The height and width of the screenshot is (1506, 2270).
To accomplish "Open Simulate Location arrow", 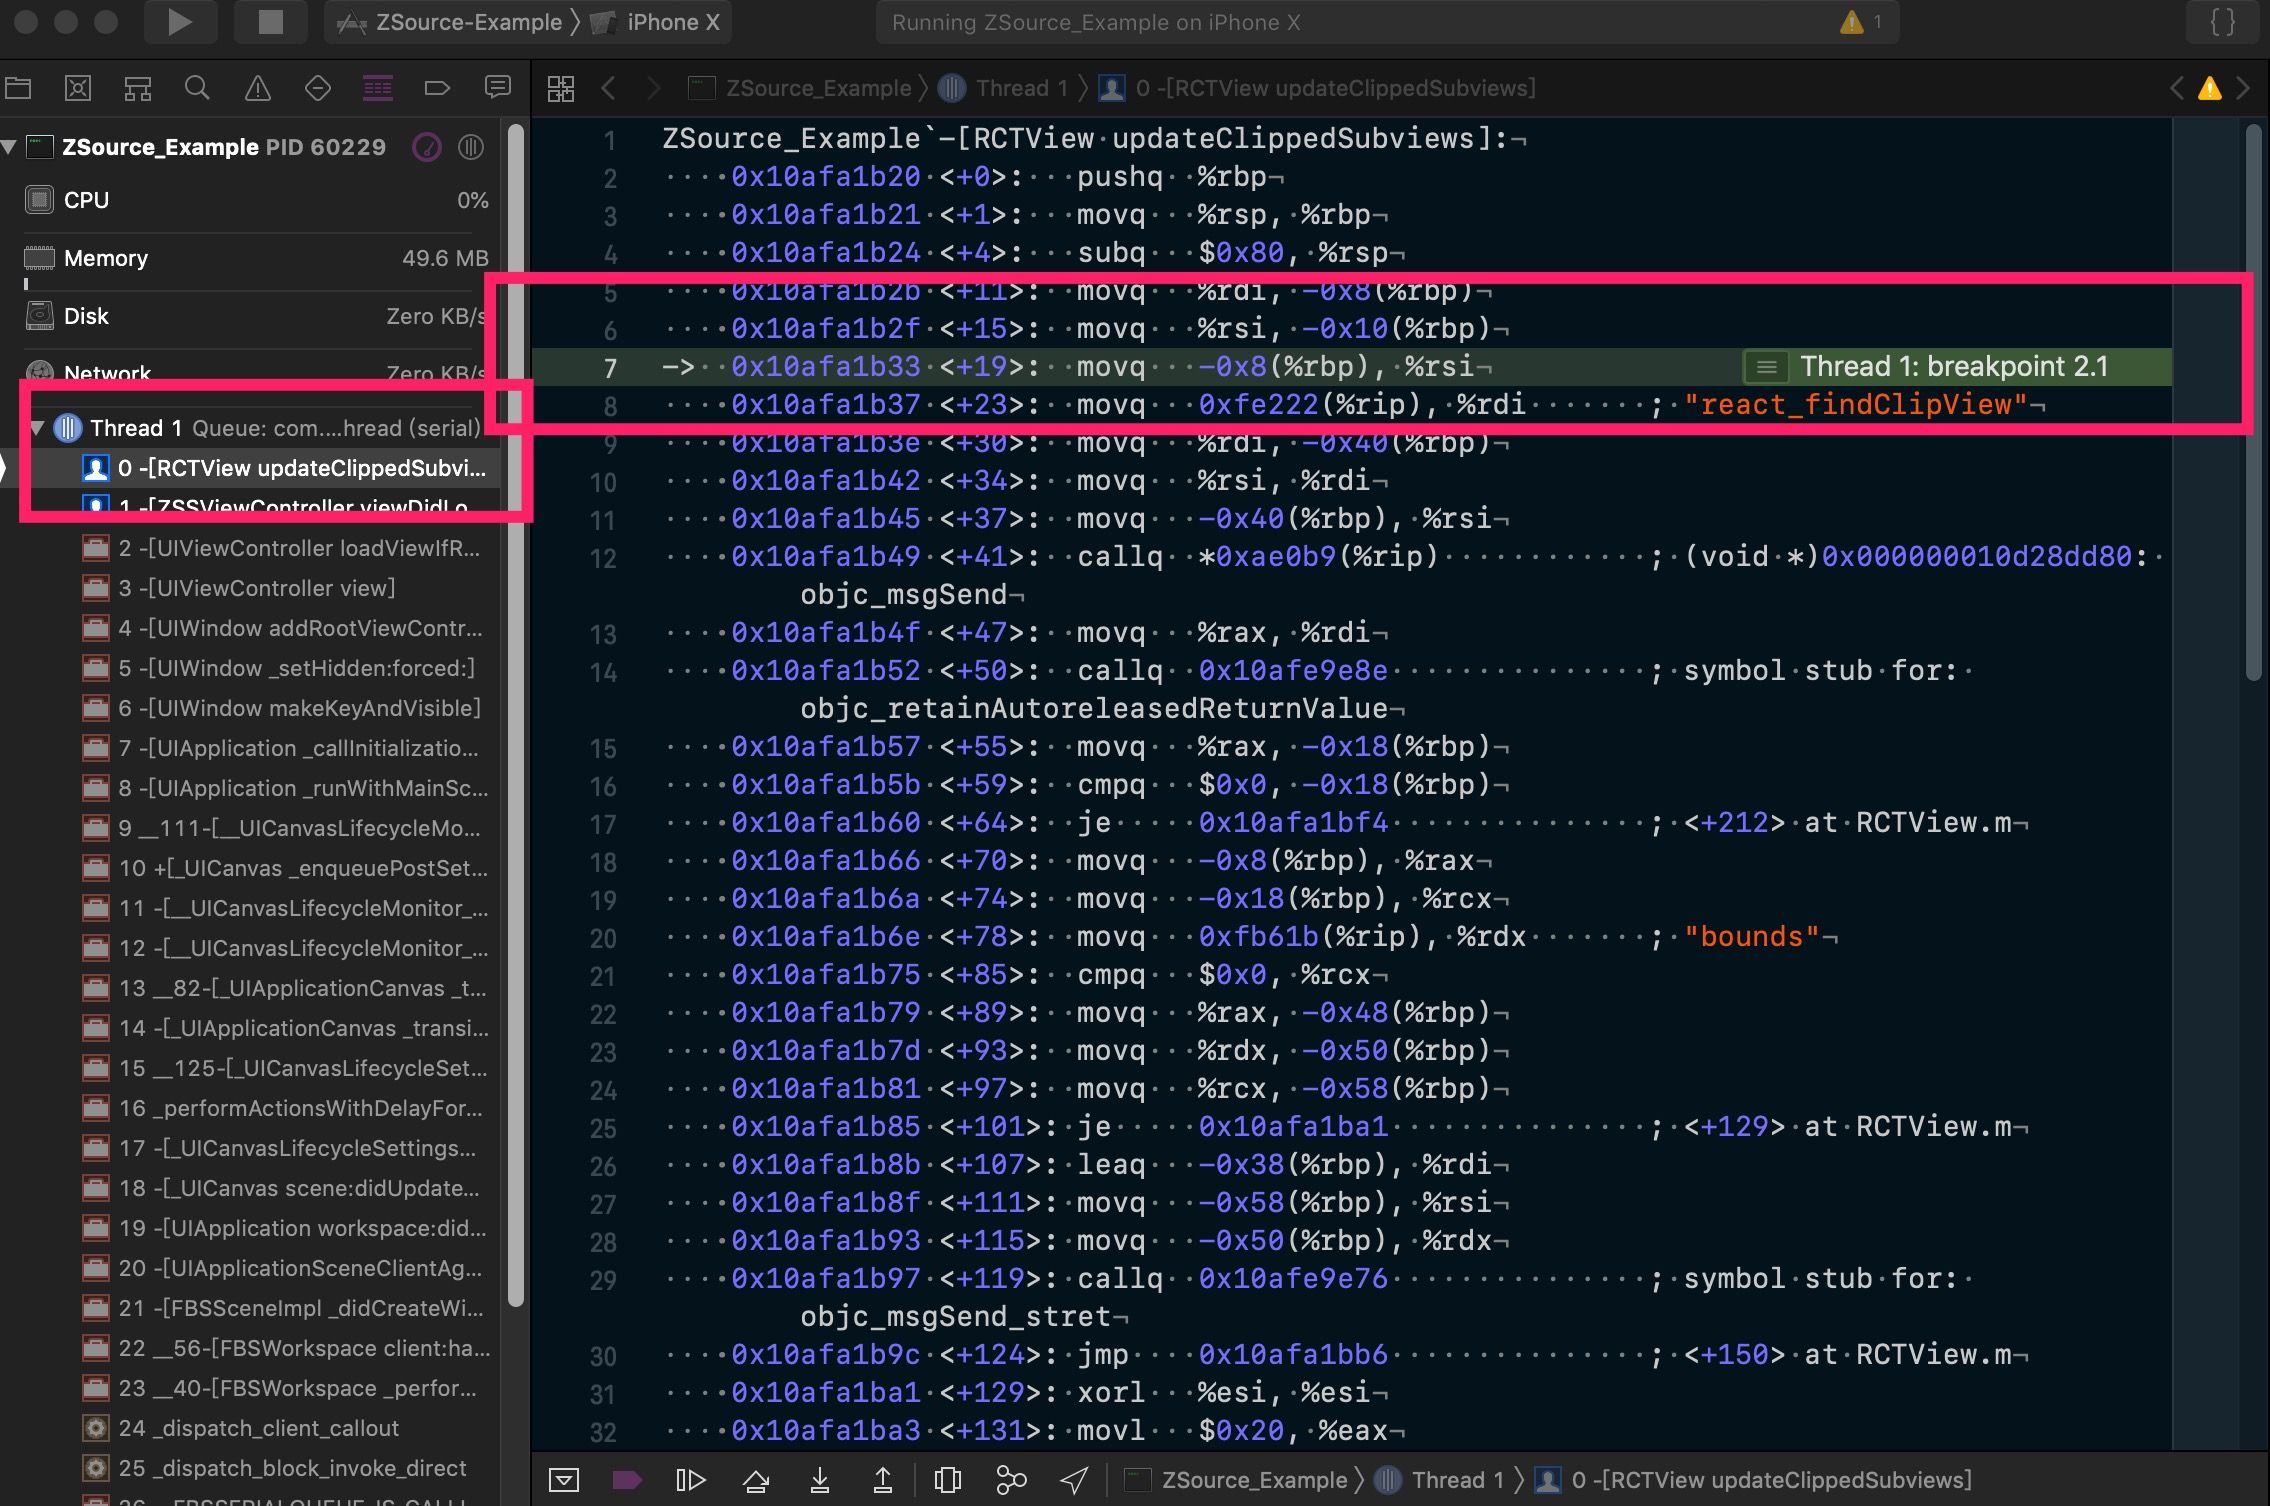I will (1074, 1480).
